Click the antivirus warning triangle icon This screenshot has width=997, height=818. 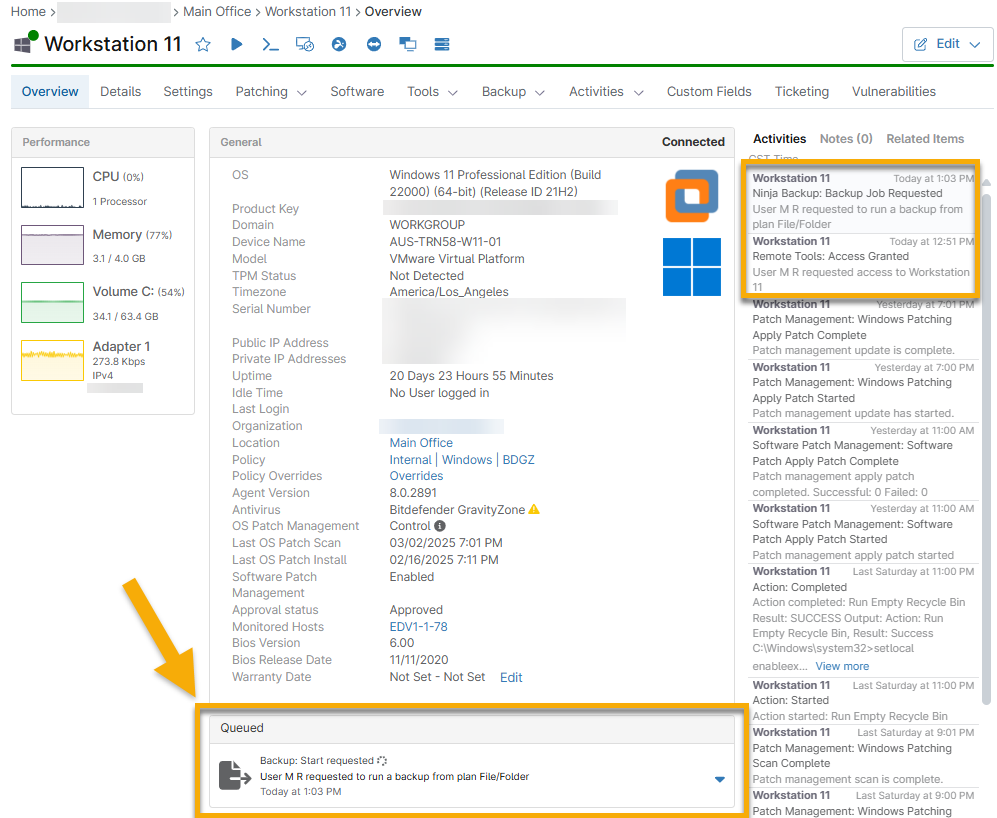click(534, 509)
